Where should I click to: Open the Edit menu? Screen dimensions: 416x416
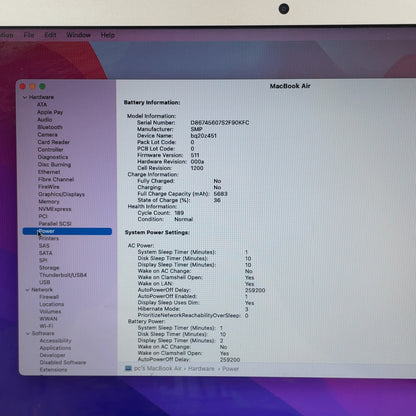(x=50, y=35)
